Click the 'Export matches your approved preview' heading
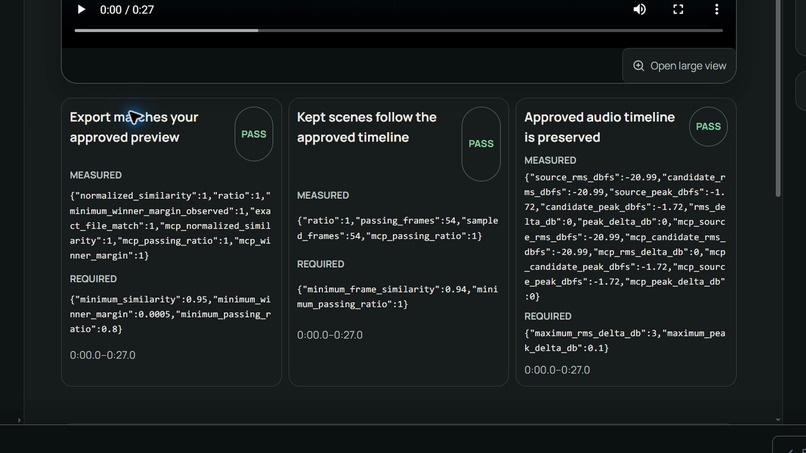Screen dimensions: 806x453 134,127
